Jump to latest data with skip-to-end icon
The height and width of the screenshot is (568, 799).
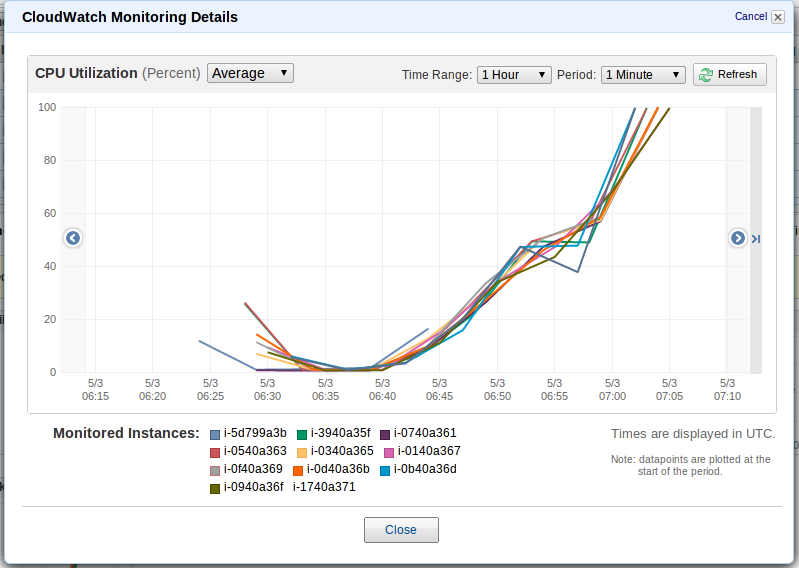756,238
